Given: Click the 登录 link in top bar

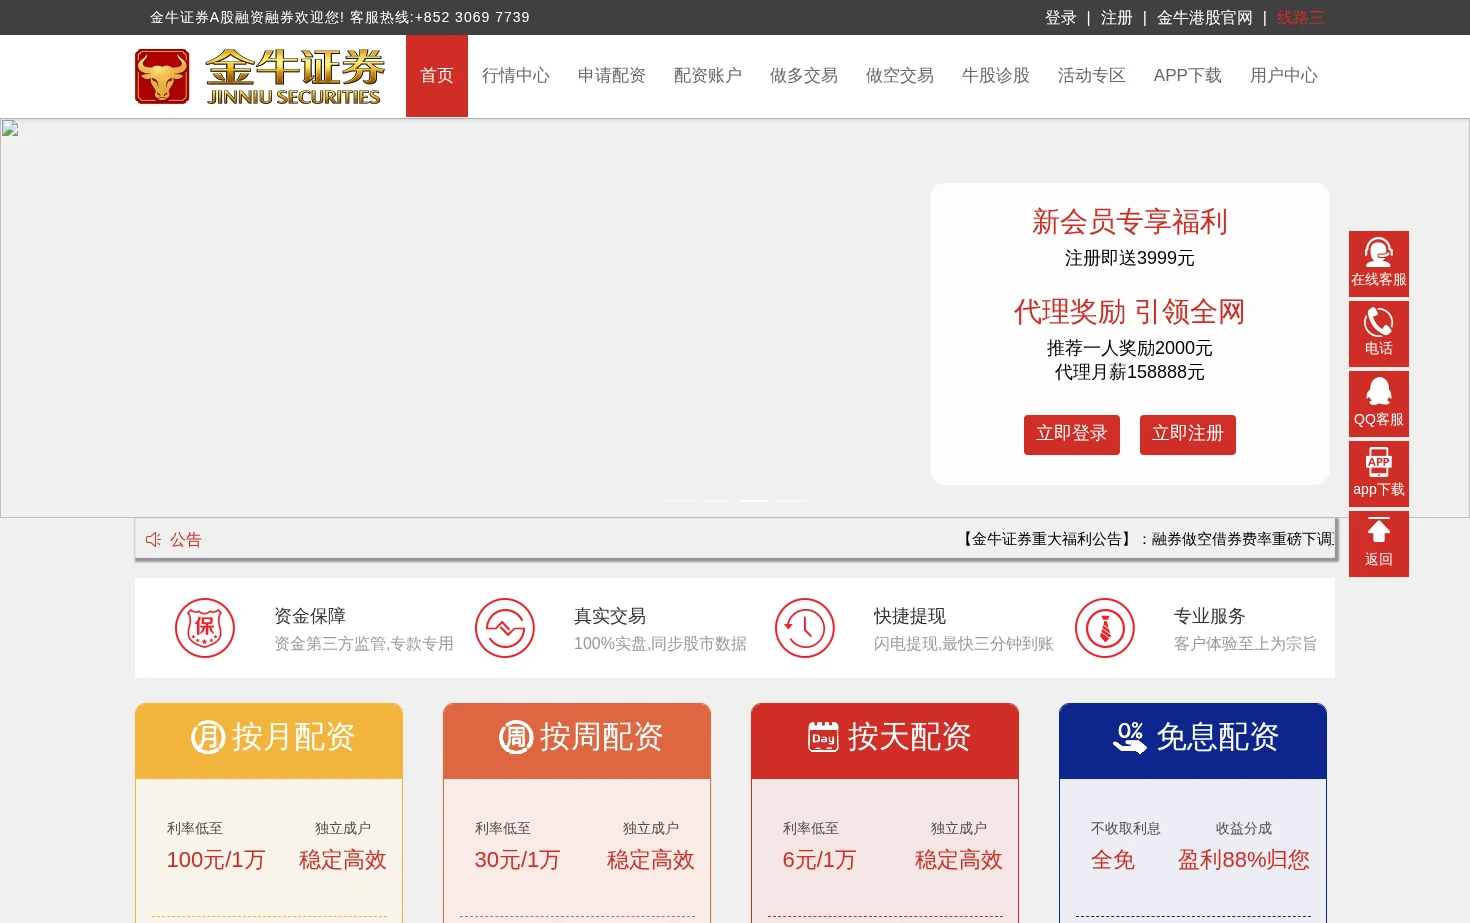Looking at the screenshot, I should (1061, 18).
